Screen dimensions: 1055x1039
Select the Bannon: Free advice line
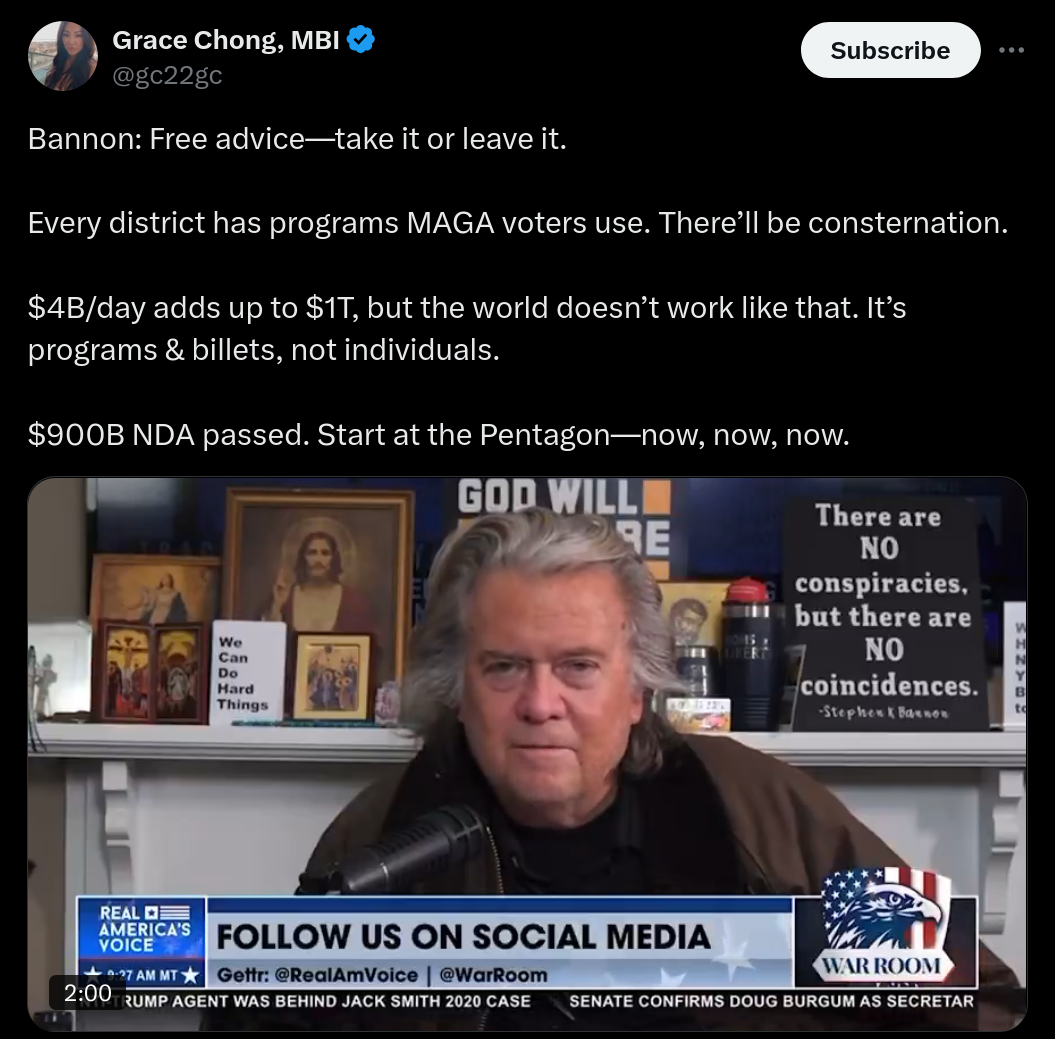[x=297, y=139]
